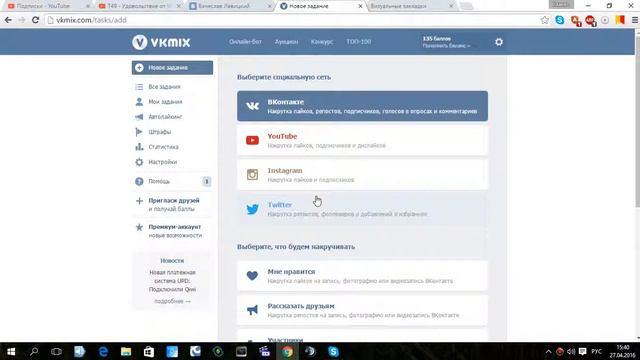Switch input language via РУС indicator
640x360 pixels.
click(x=596, y=351)
